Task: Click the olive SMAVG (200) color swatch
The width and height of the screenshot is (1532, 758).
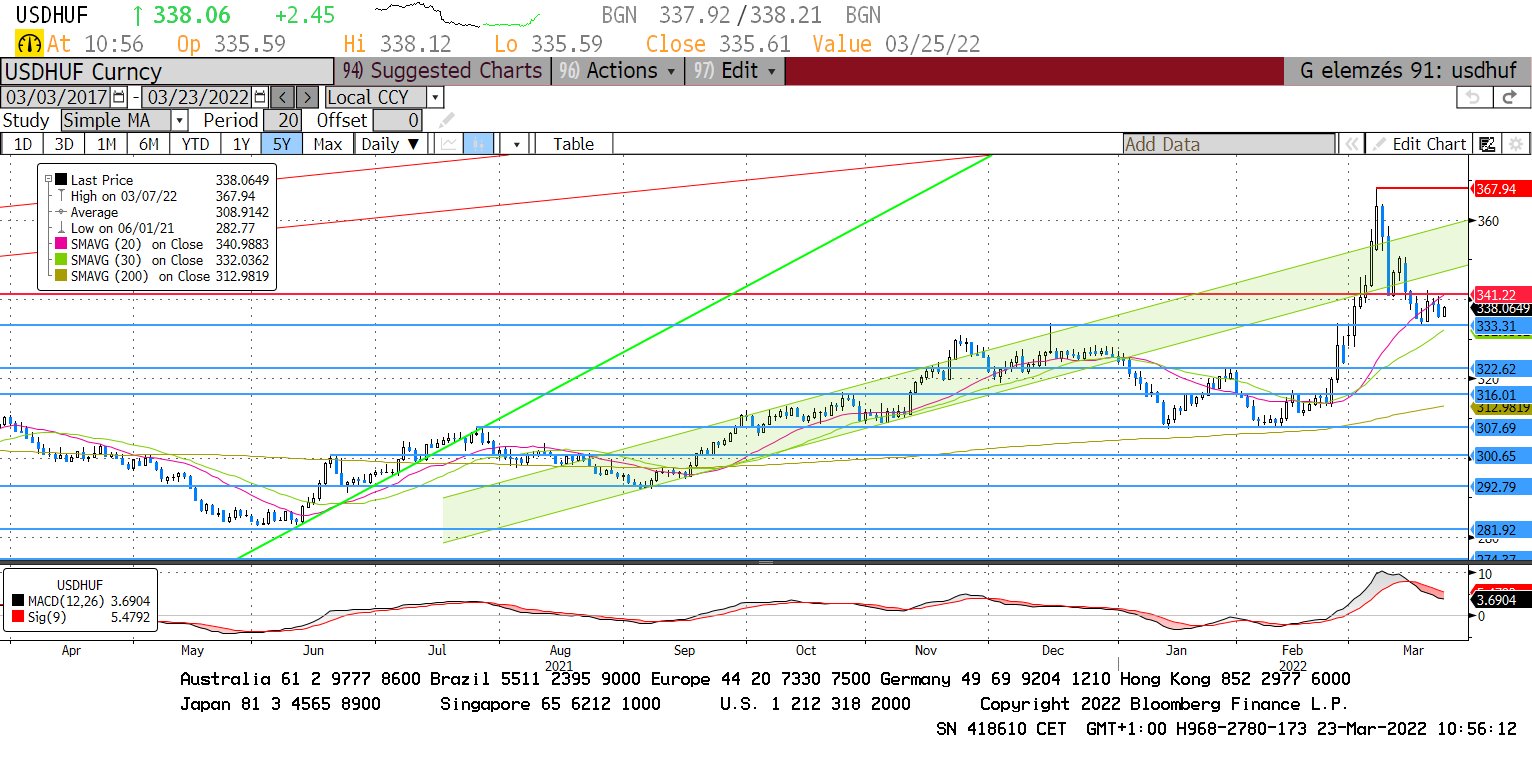Action: [x=61, y=276]
